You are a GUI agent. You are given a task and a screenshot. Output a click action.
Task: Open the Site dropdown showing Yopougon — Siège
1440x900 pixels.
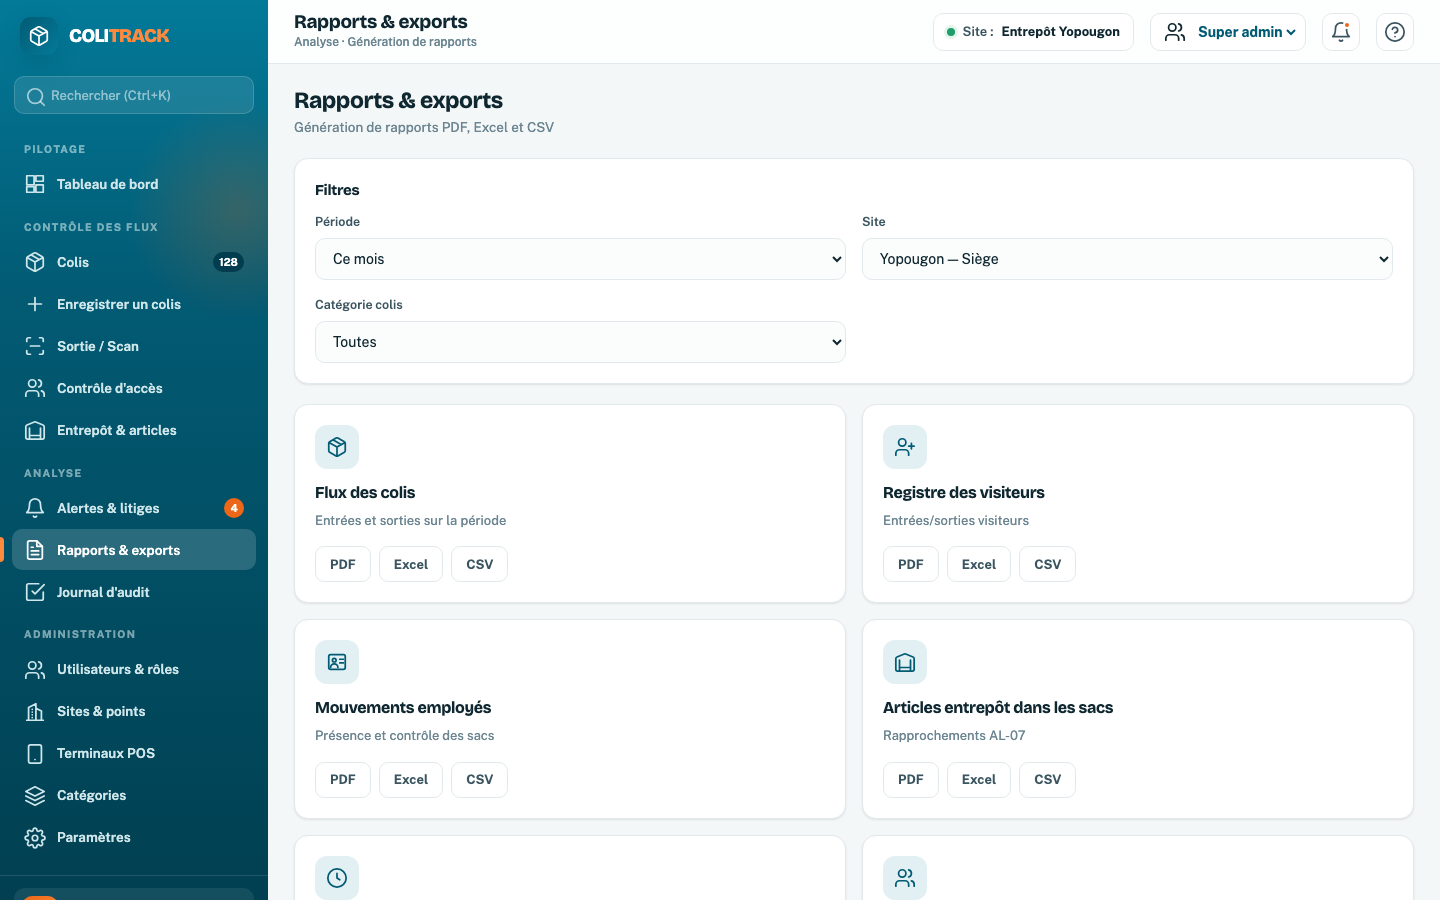(1127, 259)
